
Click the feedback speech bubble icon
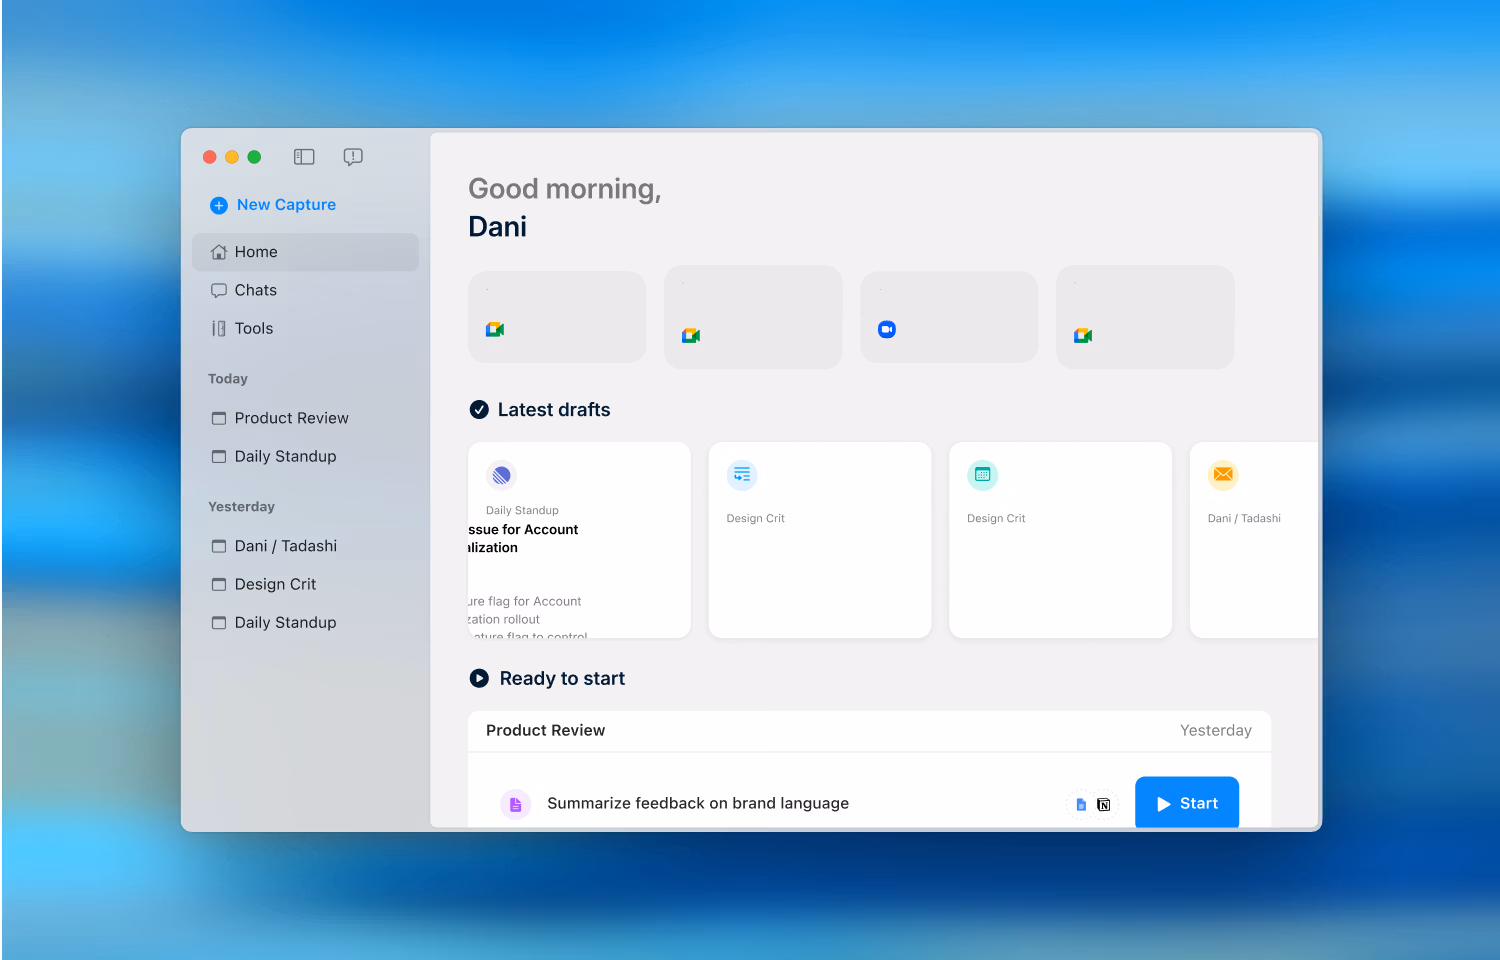[x=353, y=157]
